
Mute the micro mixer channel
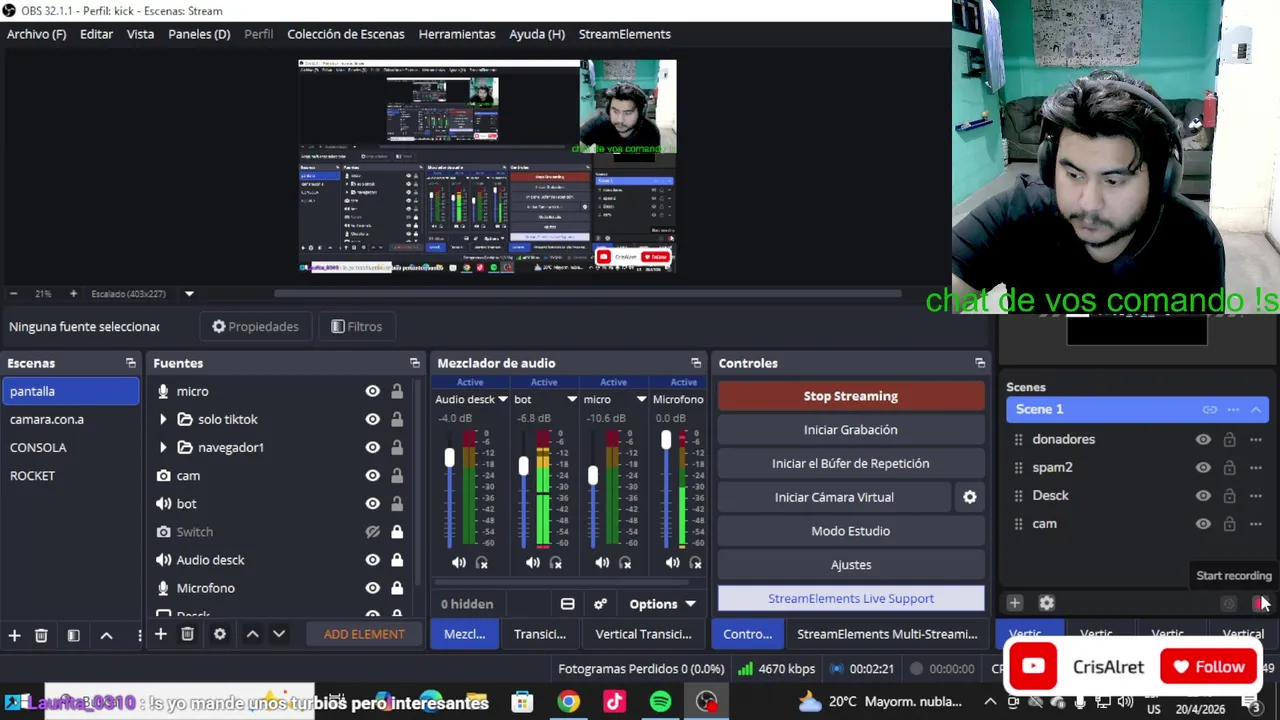pyautogui.click(x=602, y=563)
